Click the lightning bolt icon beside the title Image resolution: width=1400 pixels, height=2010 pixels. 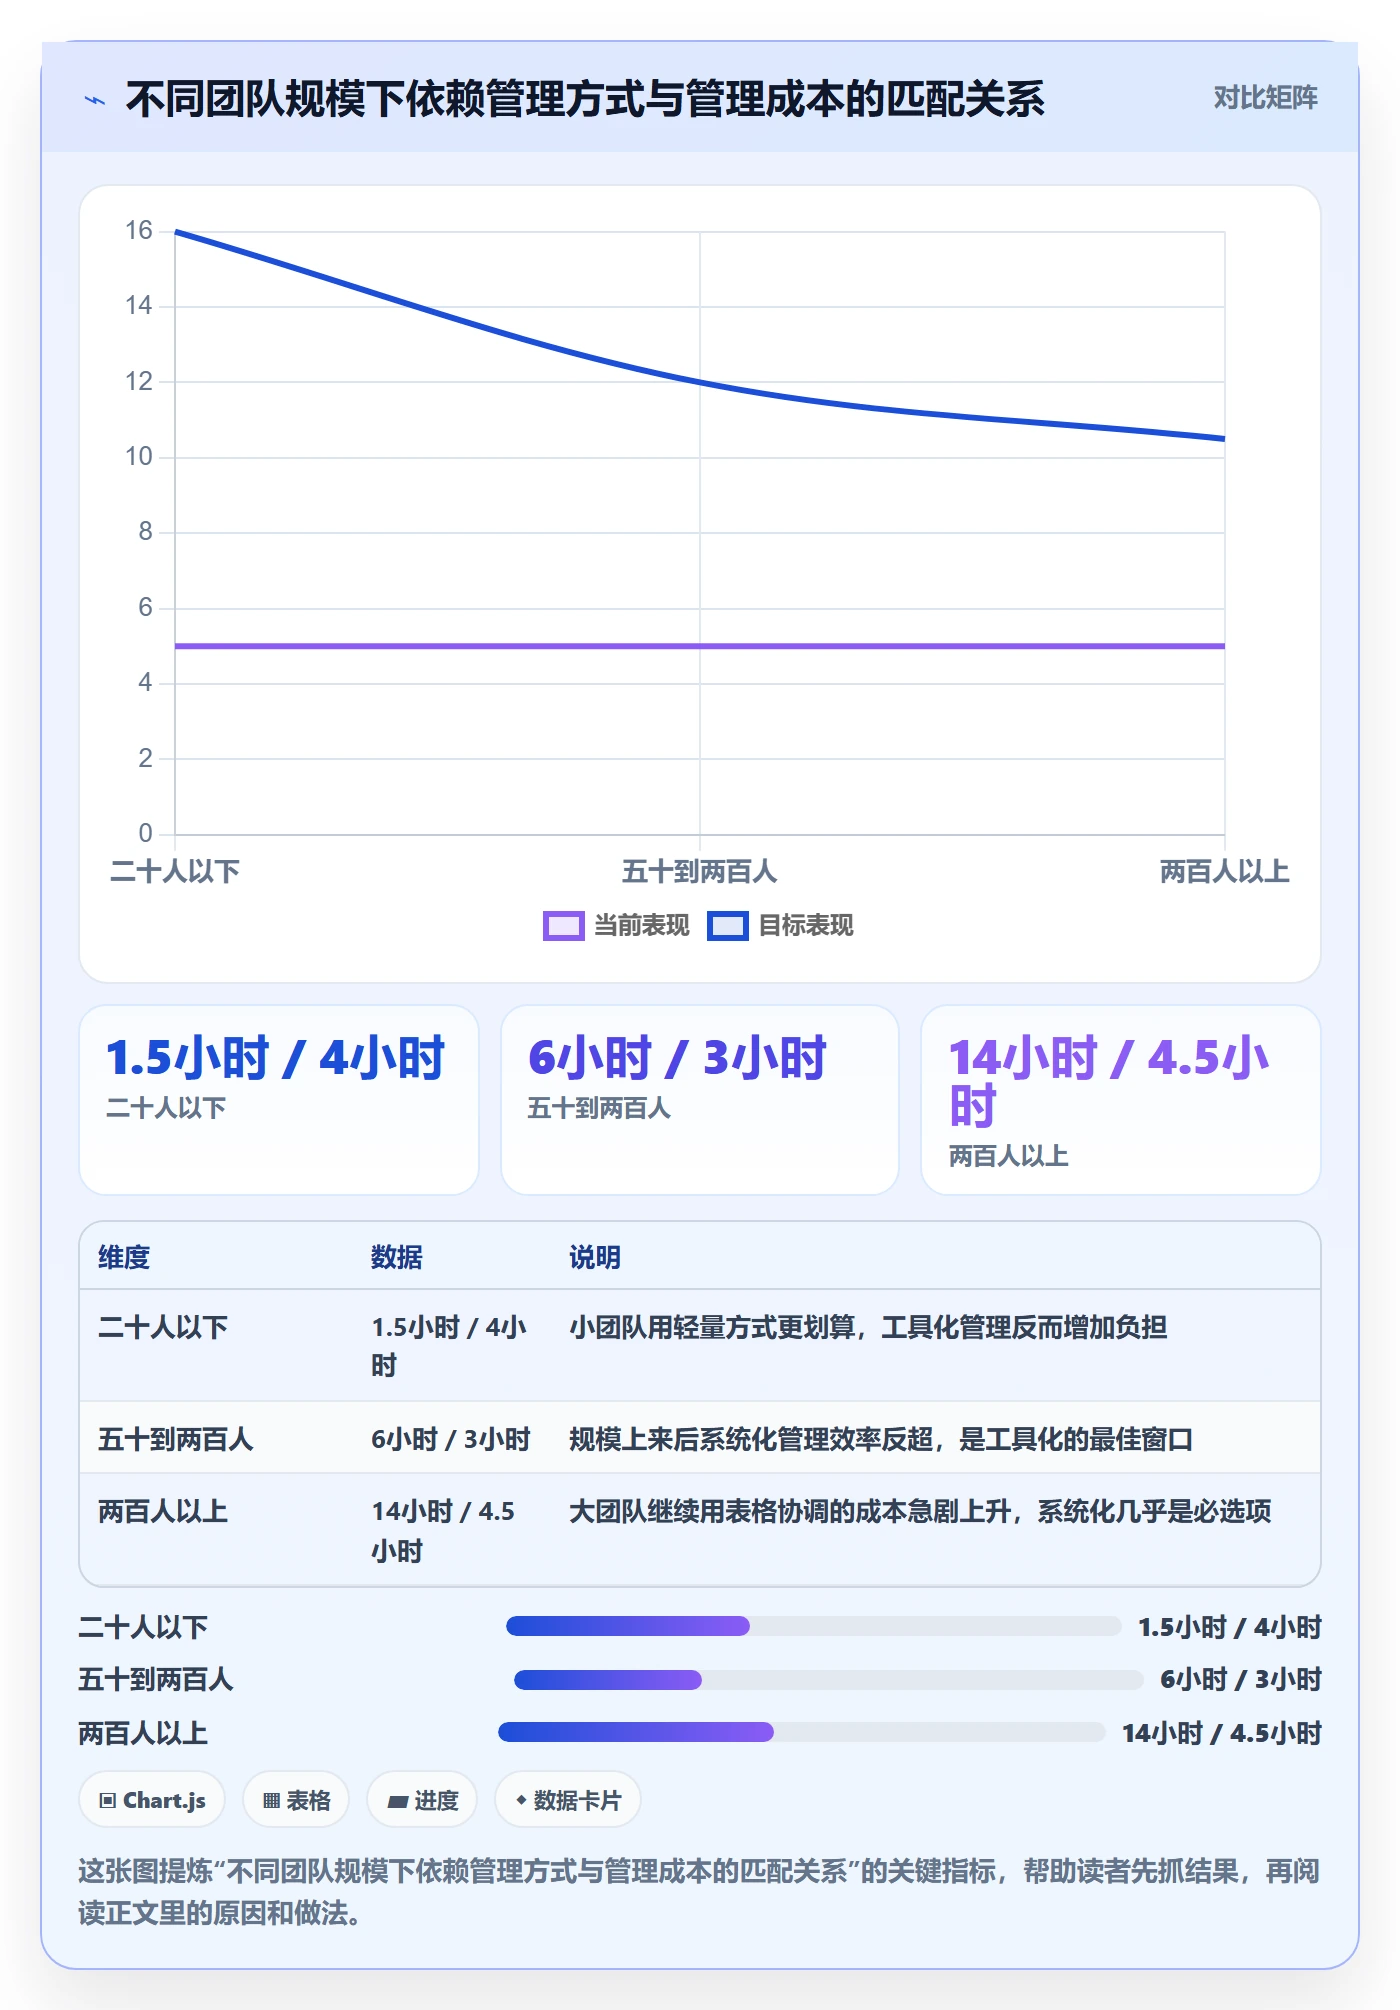(95, 100)
